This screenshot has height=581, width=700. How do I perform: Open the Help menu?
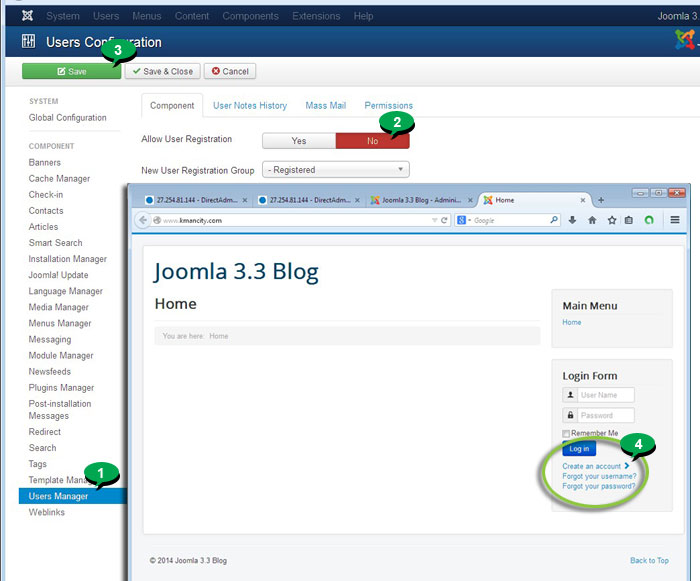point(363,16)
